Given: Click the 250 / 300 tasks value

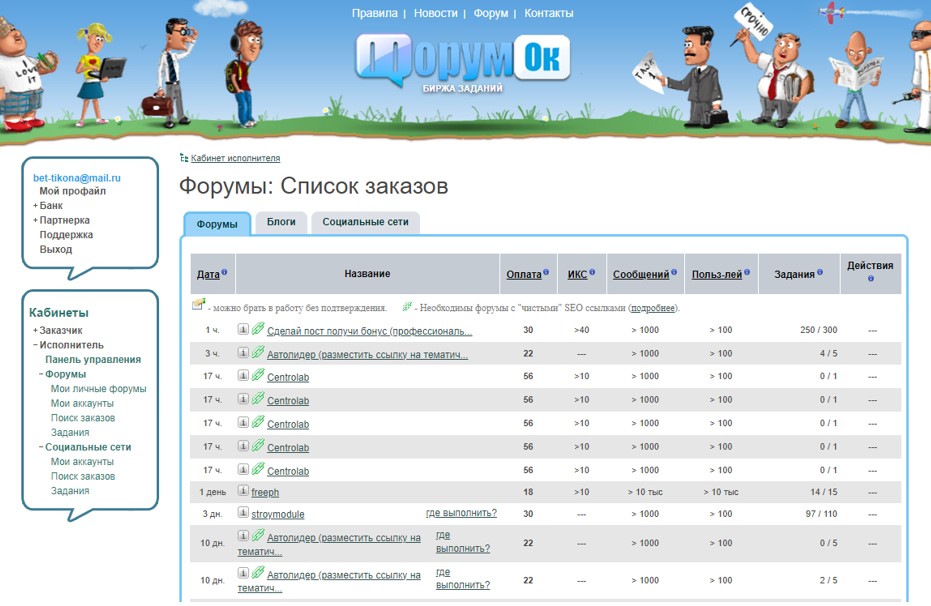Looking at the screenshot, I should tap(818, 330).
